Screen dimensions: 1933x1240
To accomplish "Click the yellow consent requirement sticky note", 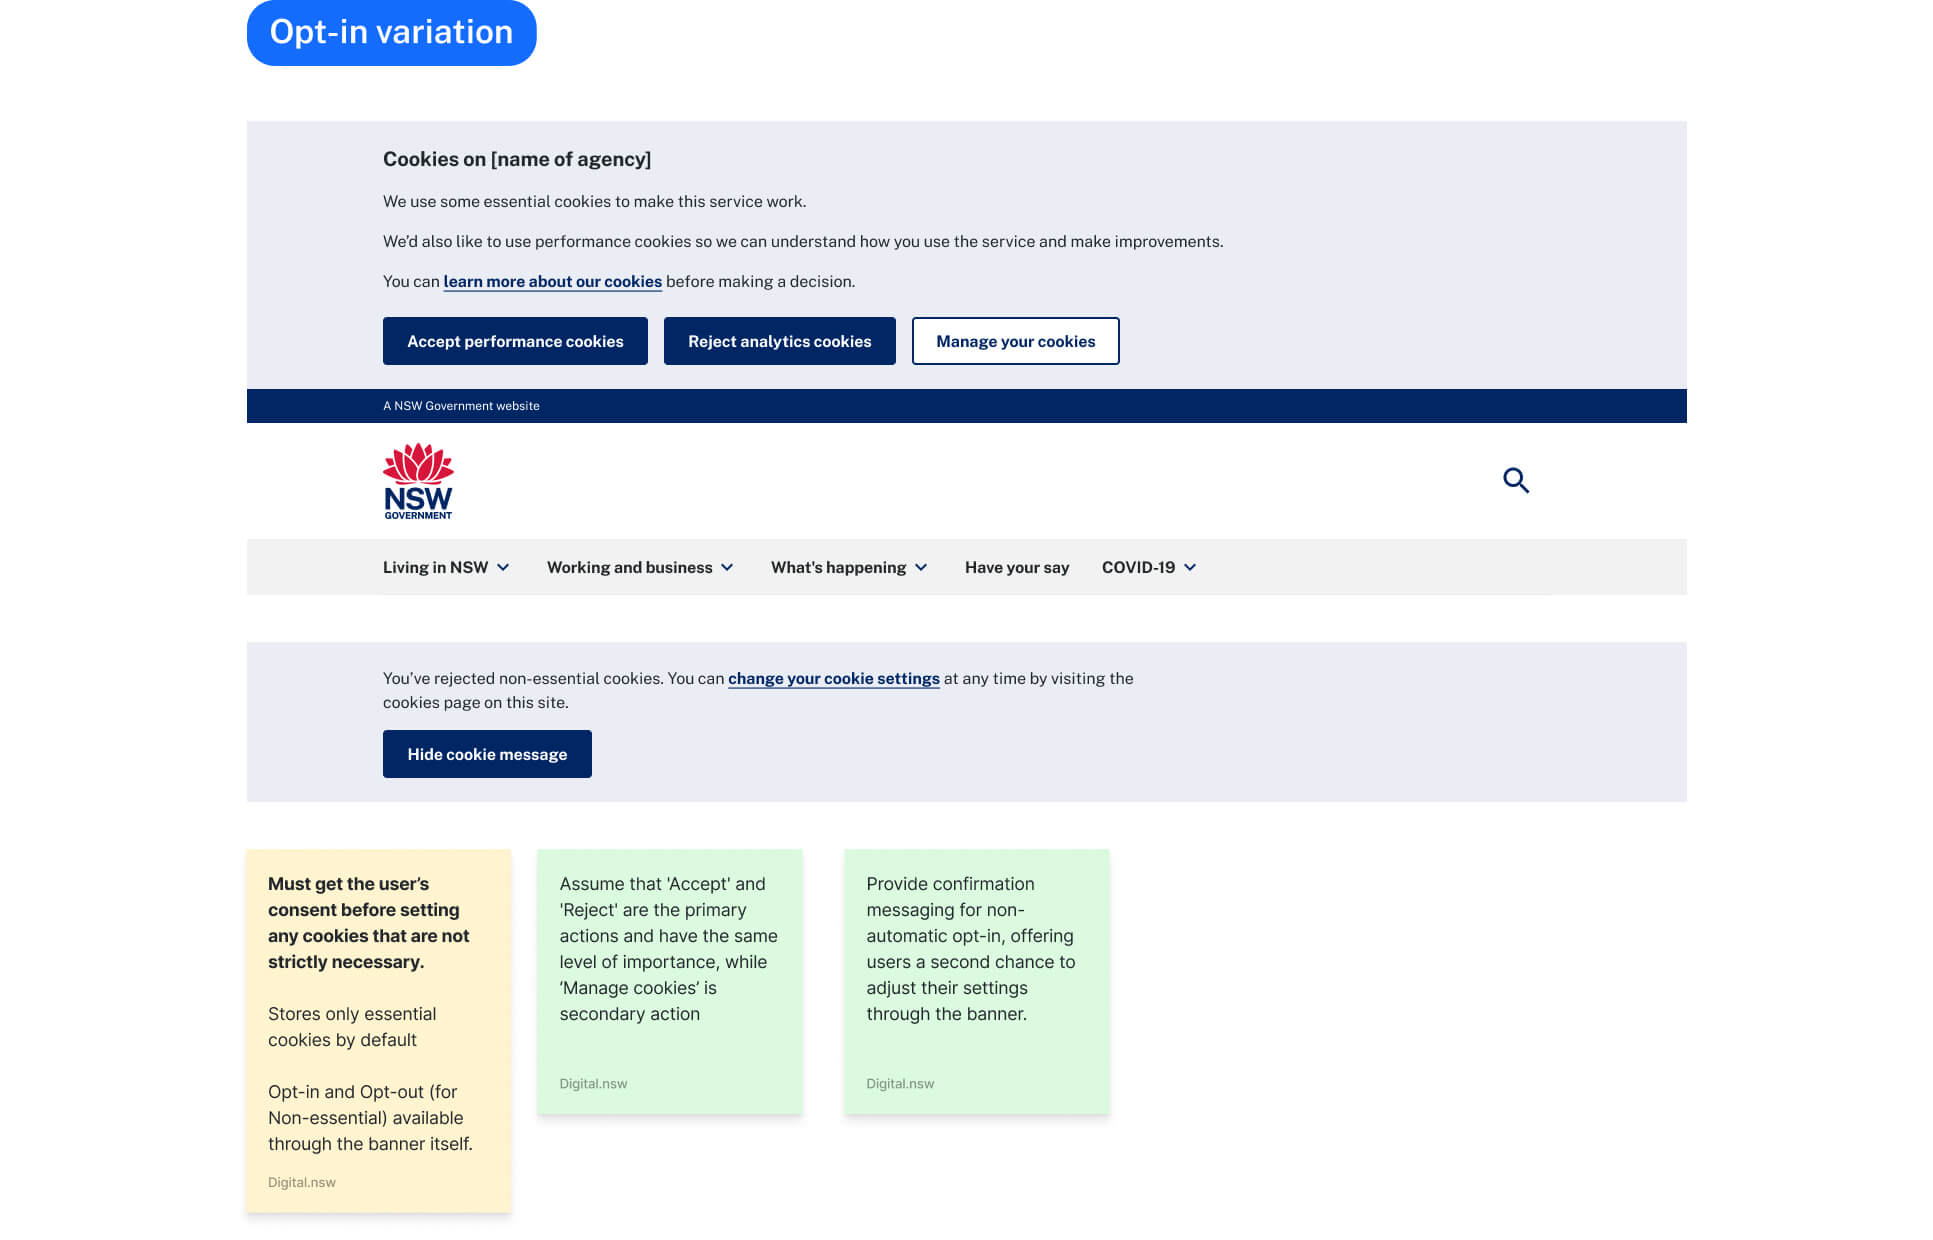I will click(x=379, y=1030).
